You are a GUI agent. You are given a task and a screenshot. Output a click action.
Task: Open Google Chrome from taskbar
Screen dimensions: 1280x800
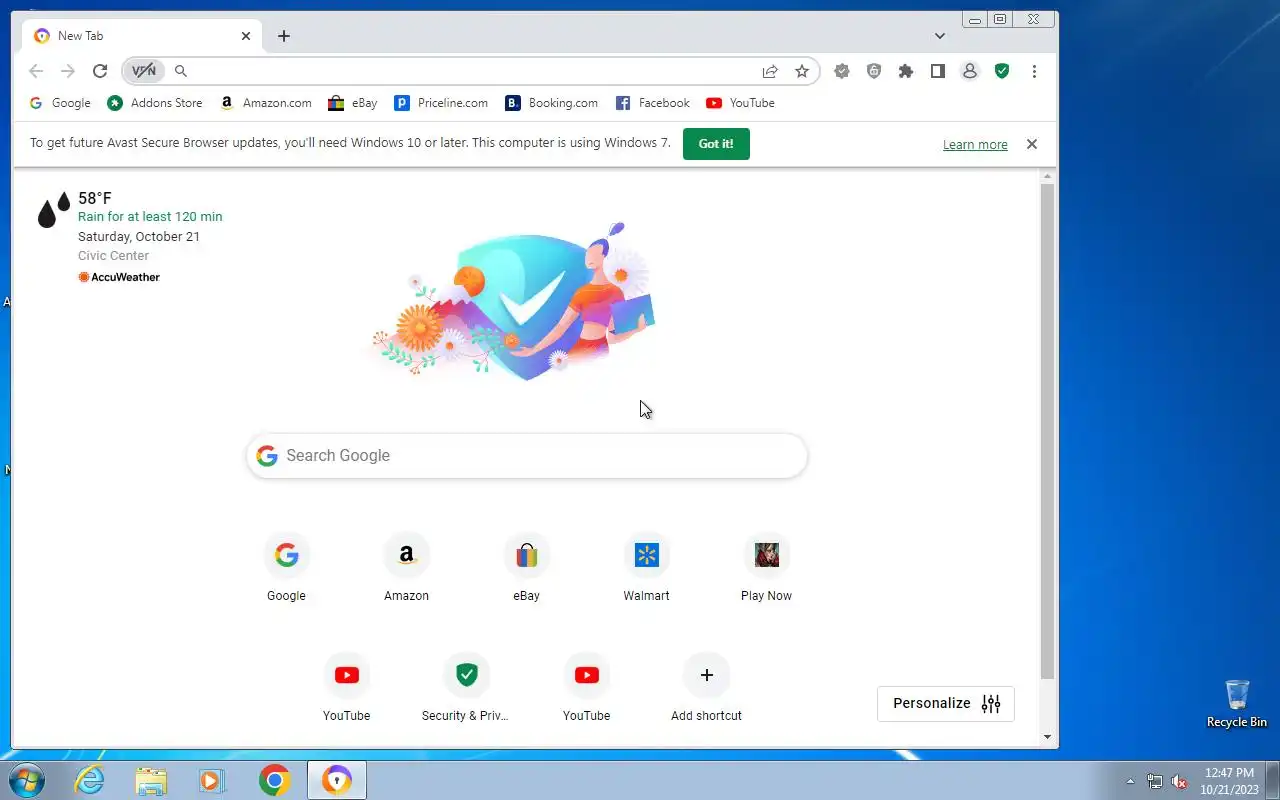(x=274, y=780)
